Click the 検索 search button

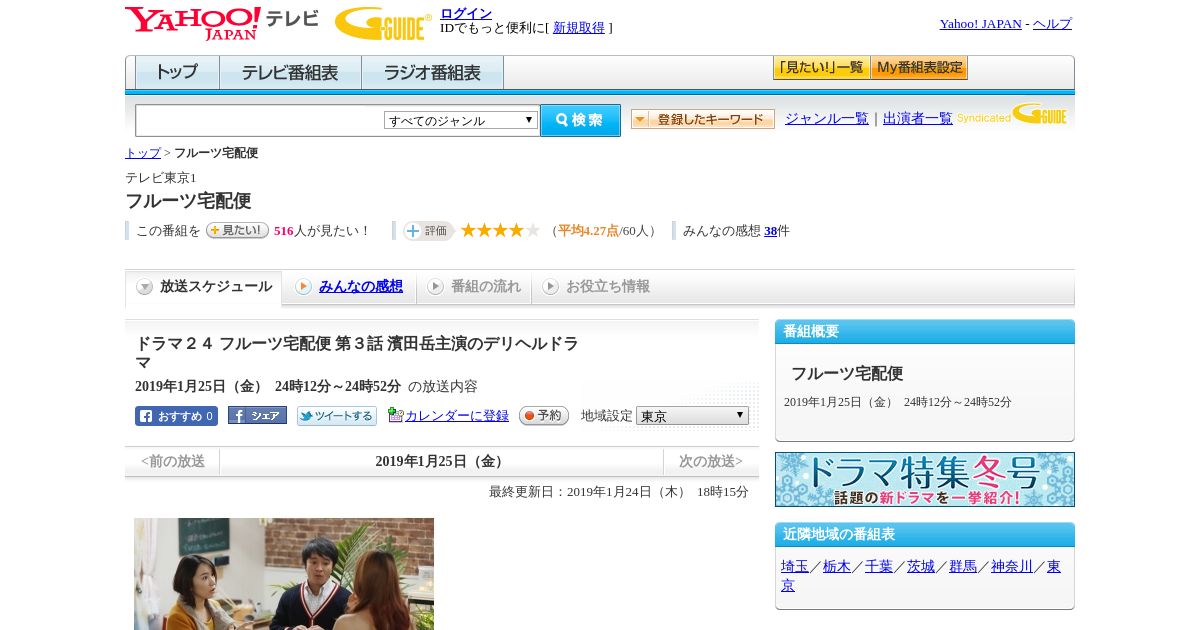580,120
